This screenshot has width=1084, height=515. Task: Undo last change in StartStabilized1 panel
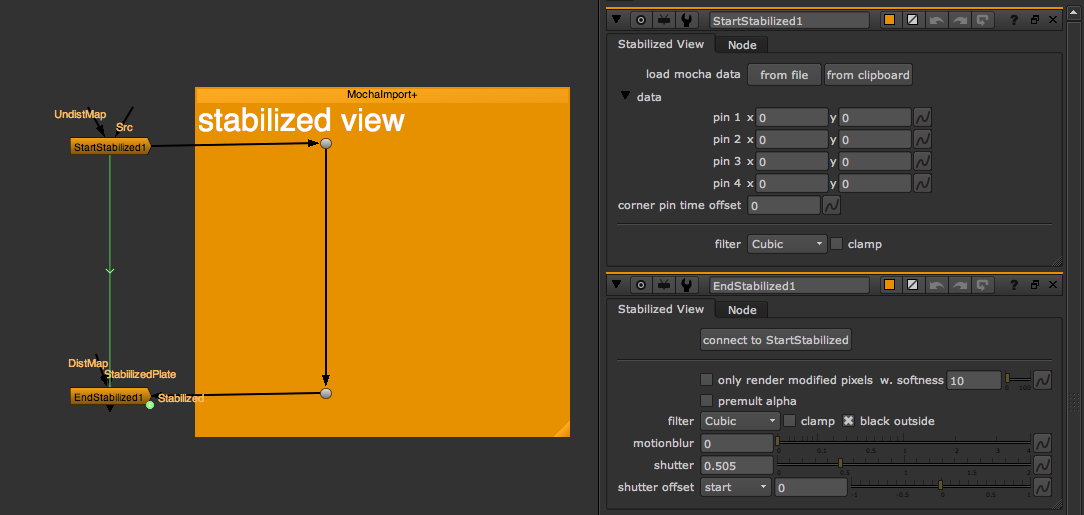pyautogui.click(x=936, y=20)
